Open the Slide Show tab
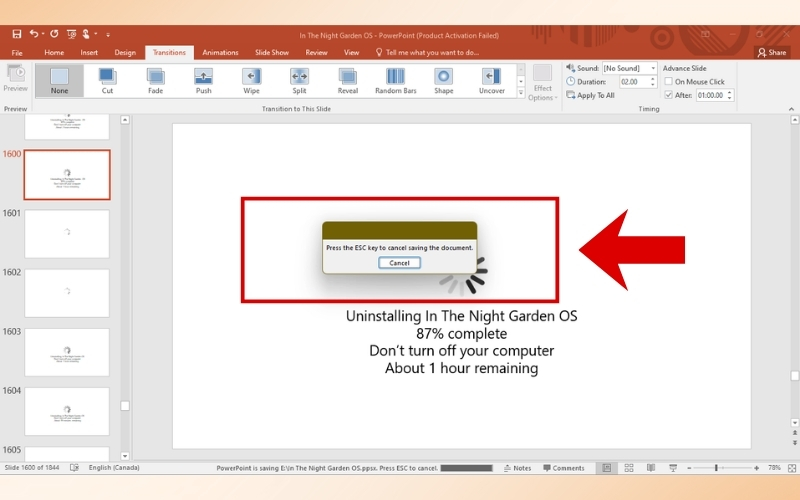800x500 pixels. (271, 53)
